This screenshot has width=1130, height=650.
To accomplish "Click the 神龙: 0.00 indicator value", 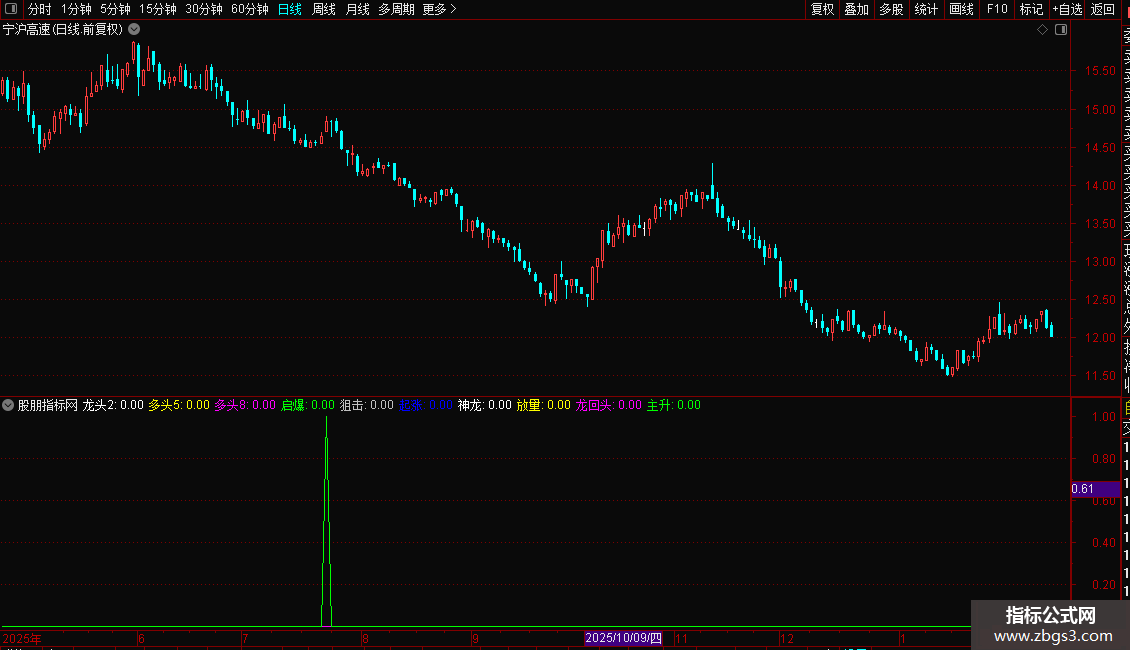I will (484, 405).
